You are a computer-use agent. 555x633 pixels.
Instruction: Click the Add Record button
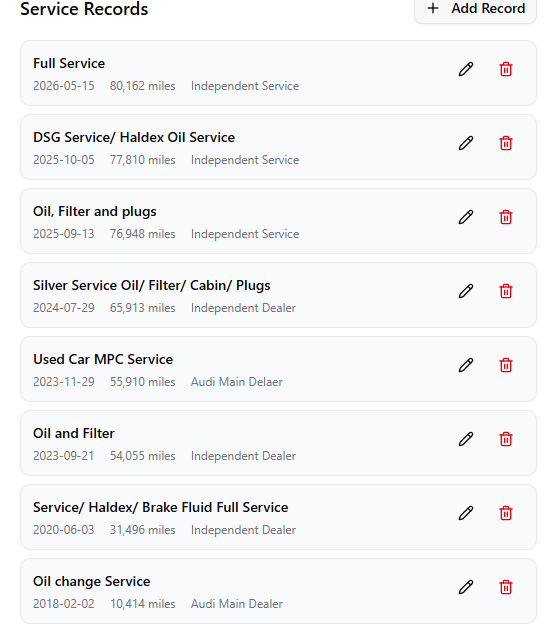[475, 9]
